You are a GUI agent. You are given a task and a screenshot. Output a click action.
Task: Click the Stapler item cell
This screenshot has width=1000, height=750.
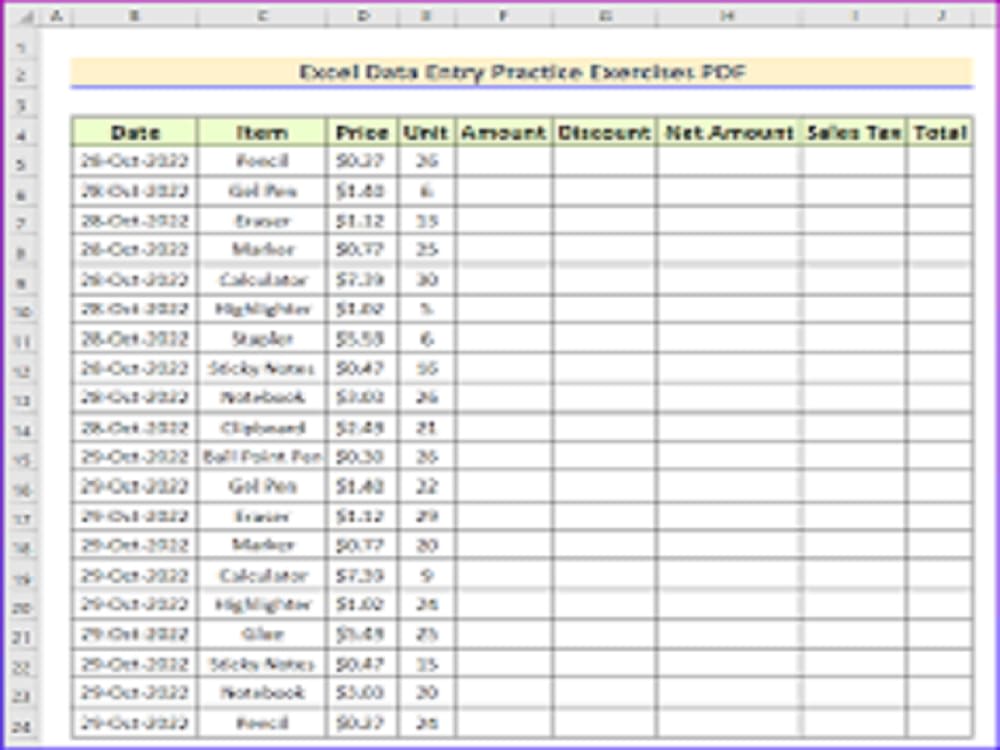point(262,339)
